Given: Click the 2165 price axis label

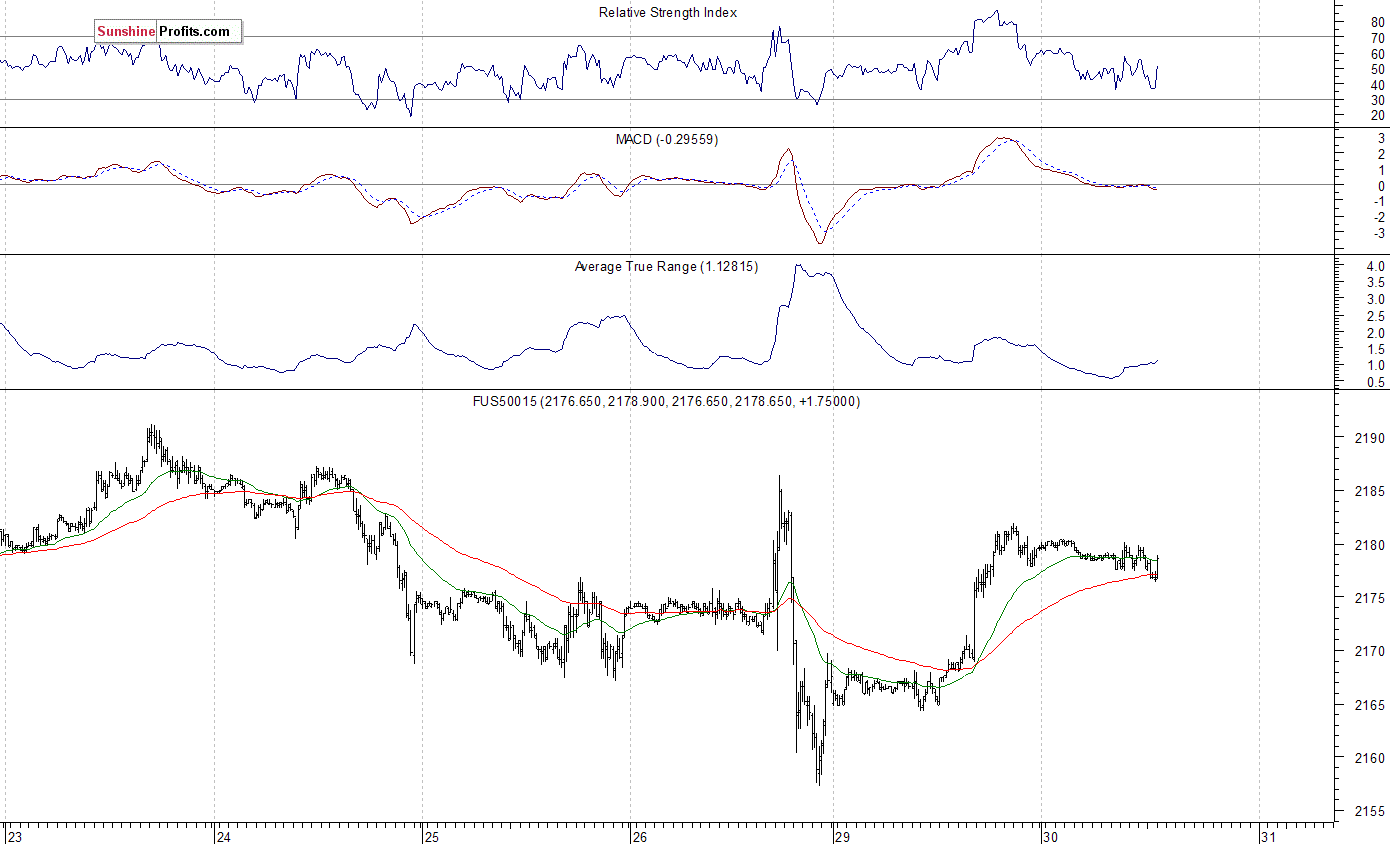Looking at the screenshot, I should pos(1369,704).
